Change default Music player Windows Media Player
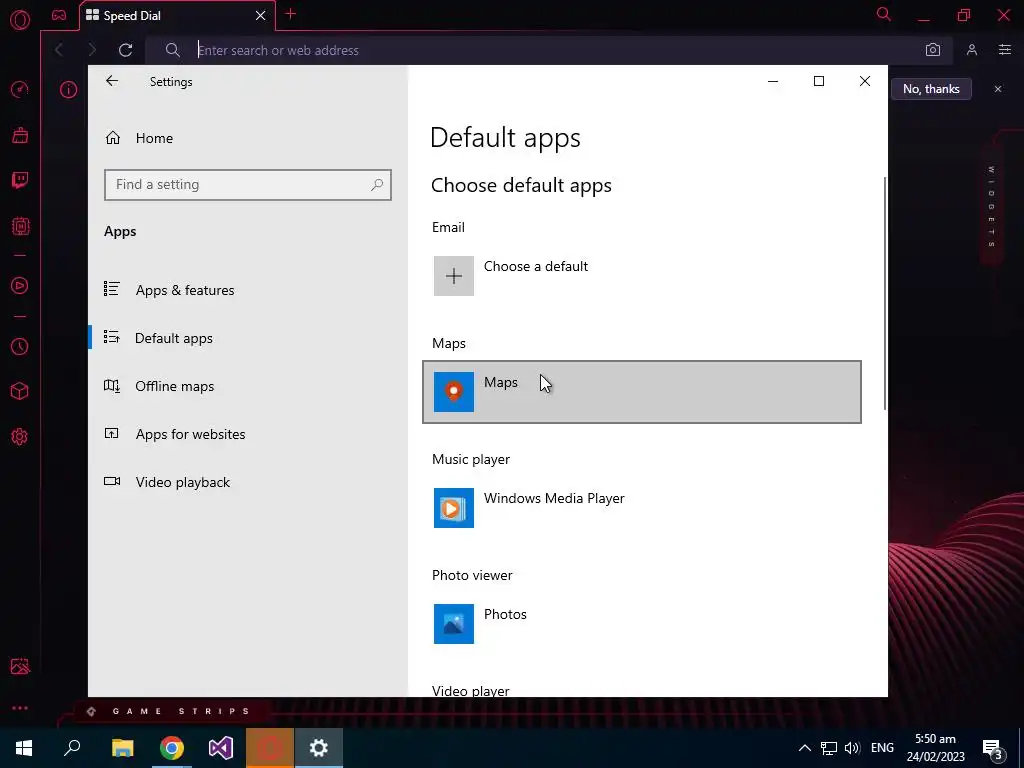The image size is (1024, 768). click(642, 508)
